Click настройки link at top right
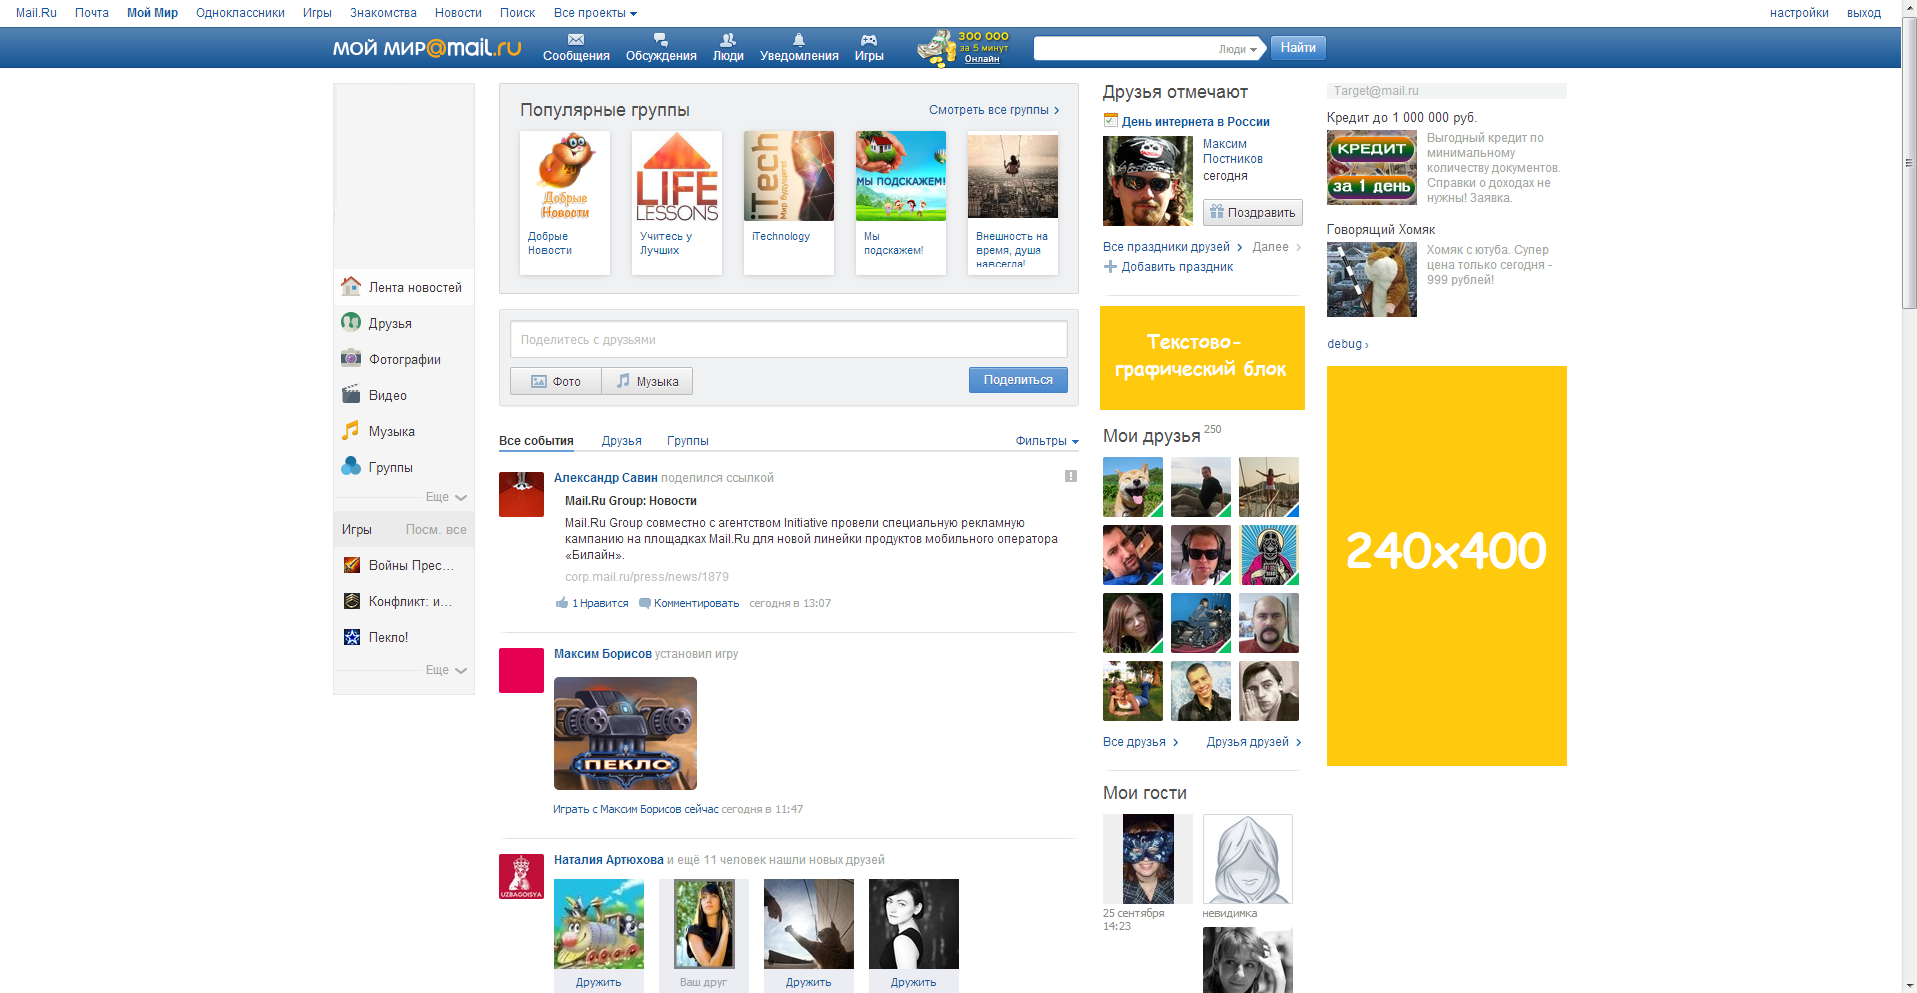 [x=1799, y=13]
